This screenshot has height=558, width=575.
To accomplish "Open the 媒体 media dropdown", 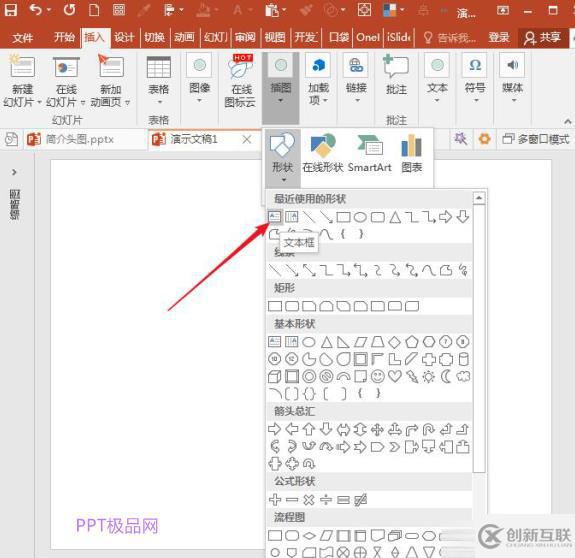I will [x=512, y=78].
